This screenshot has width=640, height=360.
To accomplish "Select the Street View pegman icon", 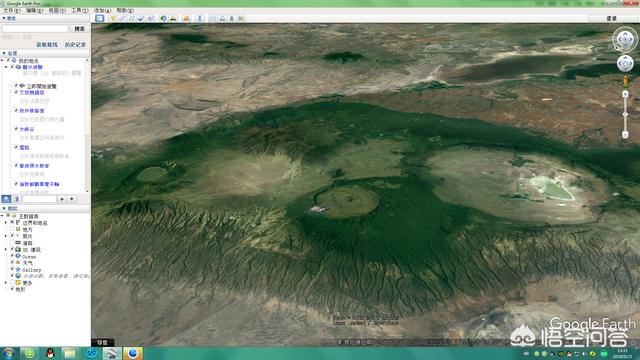I will pos(625,81).
